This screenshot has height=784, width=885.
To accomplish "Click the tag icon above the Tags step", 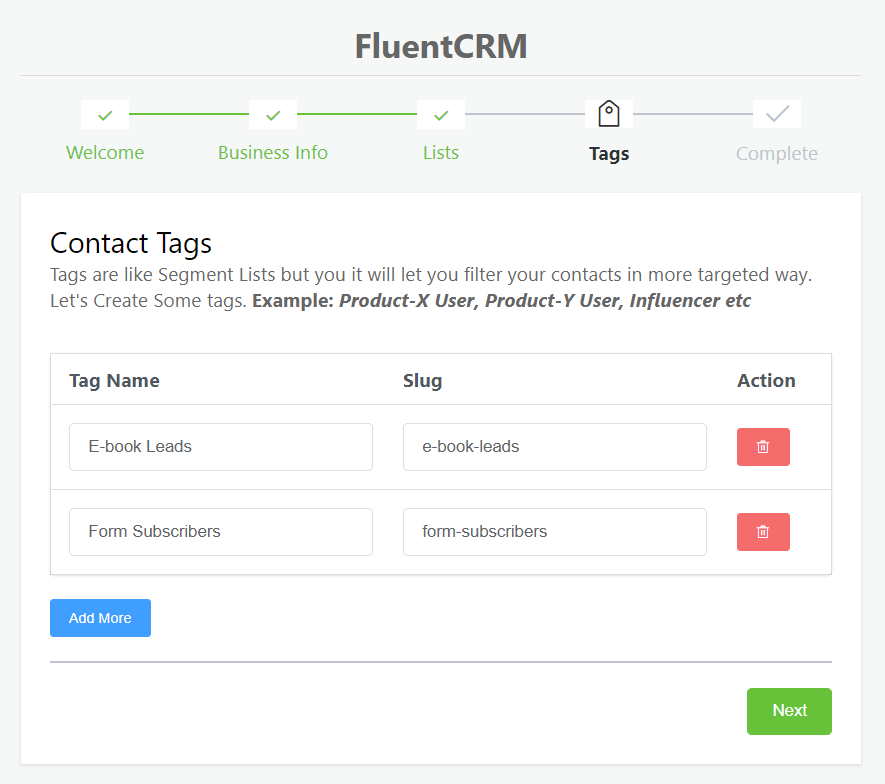I will pyautogui.click(x=609, y=114).
